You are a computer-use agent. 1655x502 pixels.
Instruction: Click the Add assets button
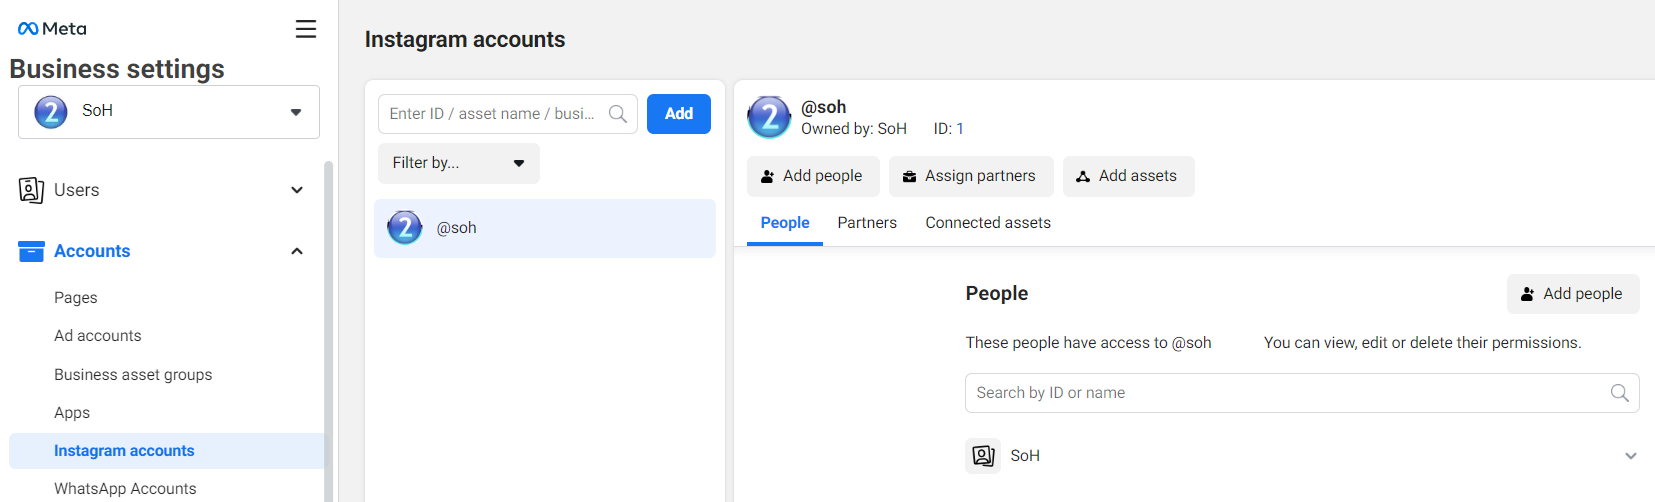[x=1127, y=176]
